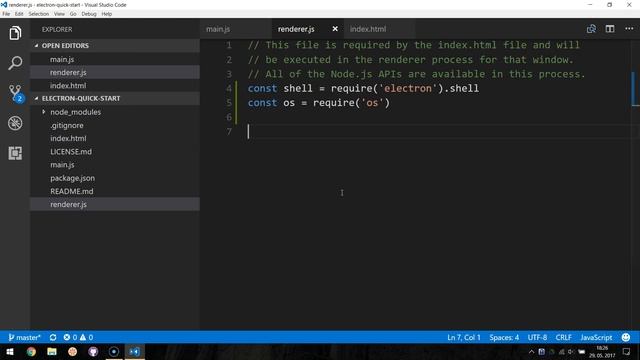This screenshot has height=360, width=640.
Task: Click the feedback smiley icon
Action: click(626, 338)
